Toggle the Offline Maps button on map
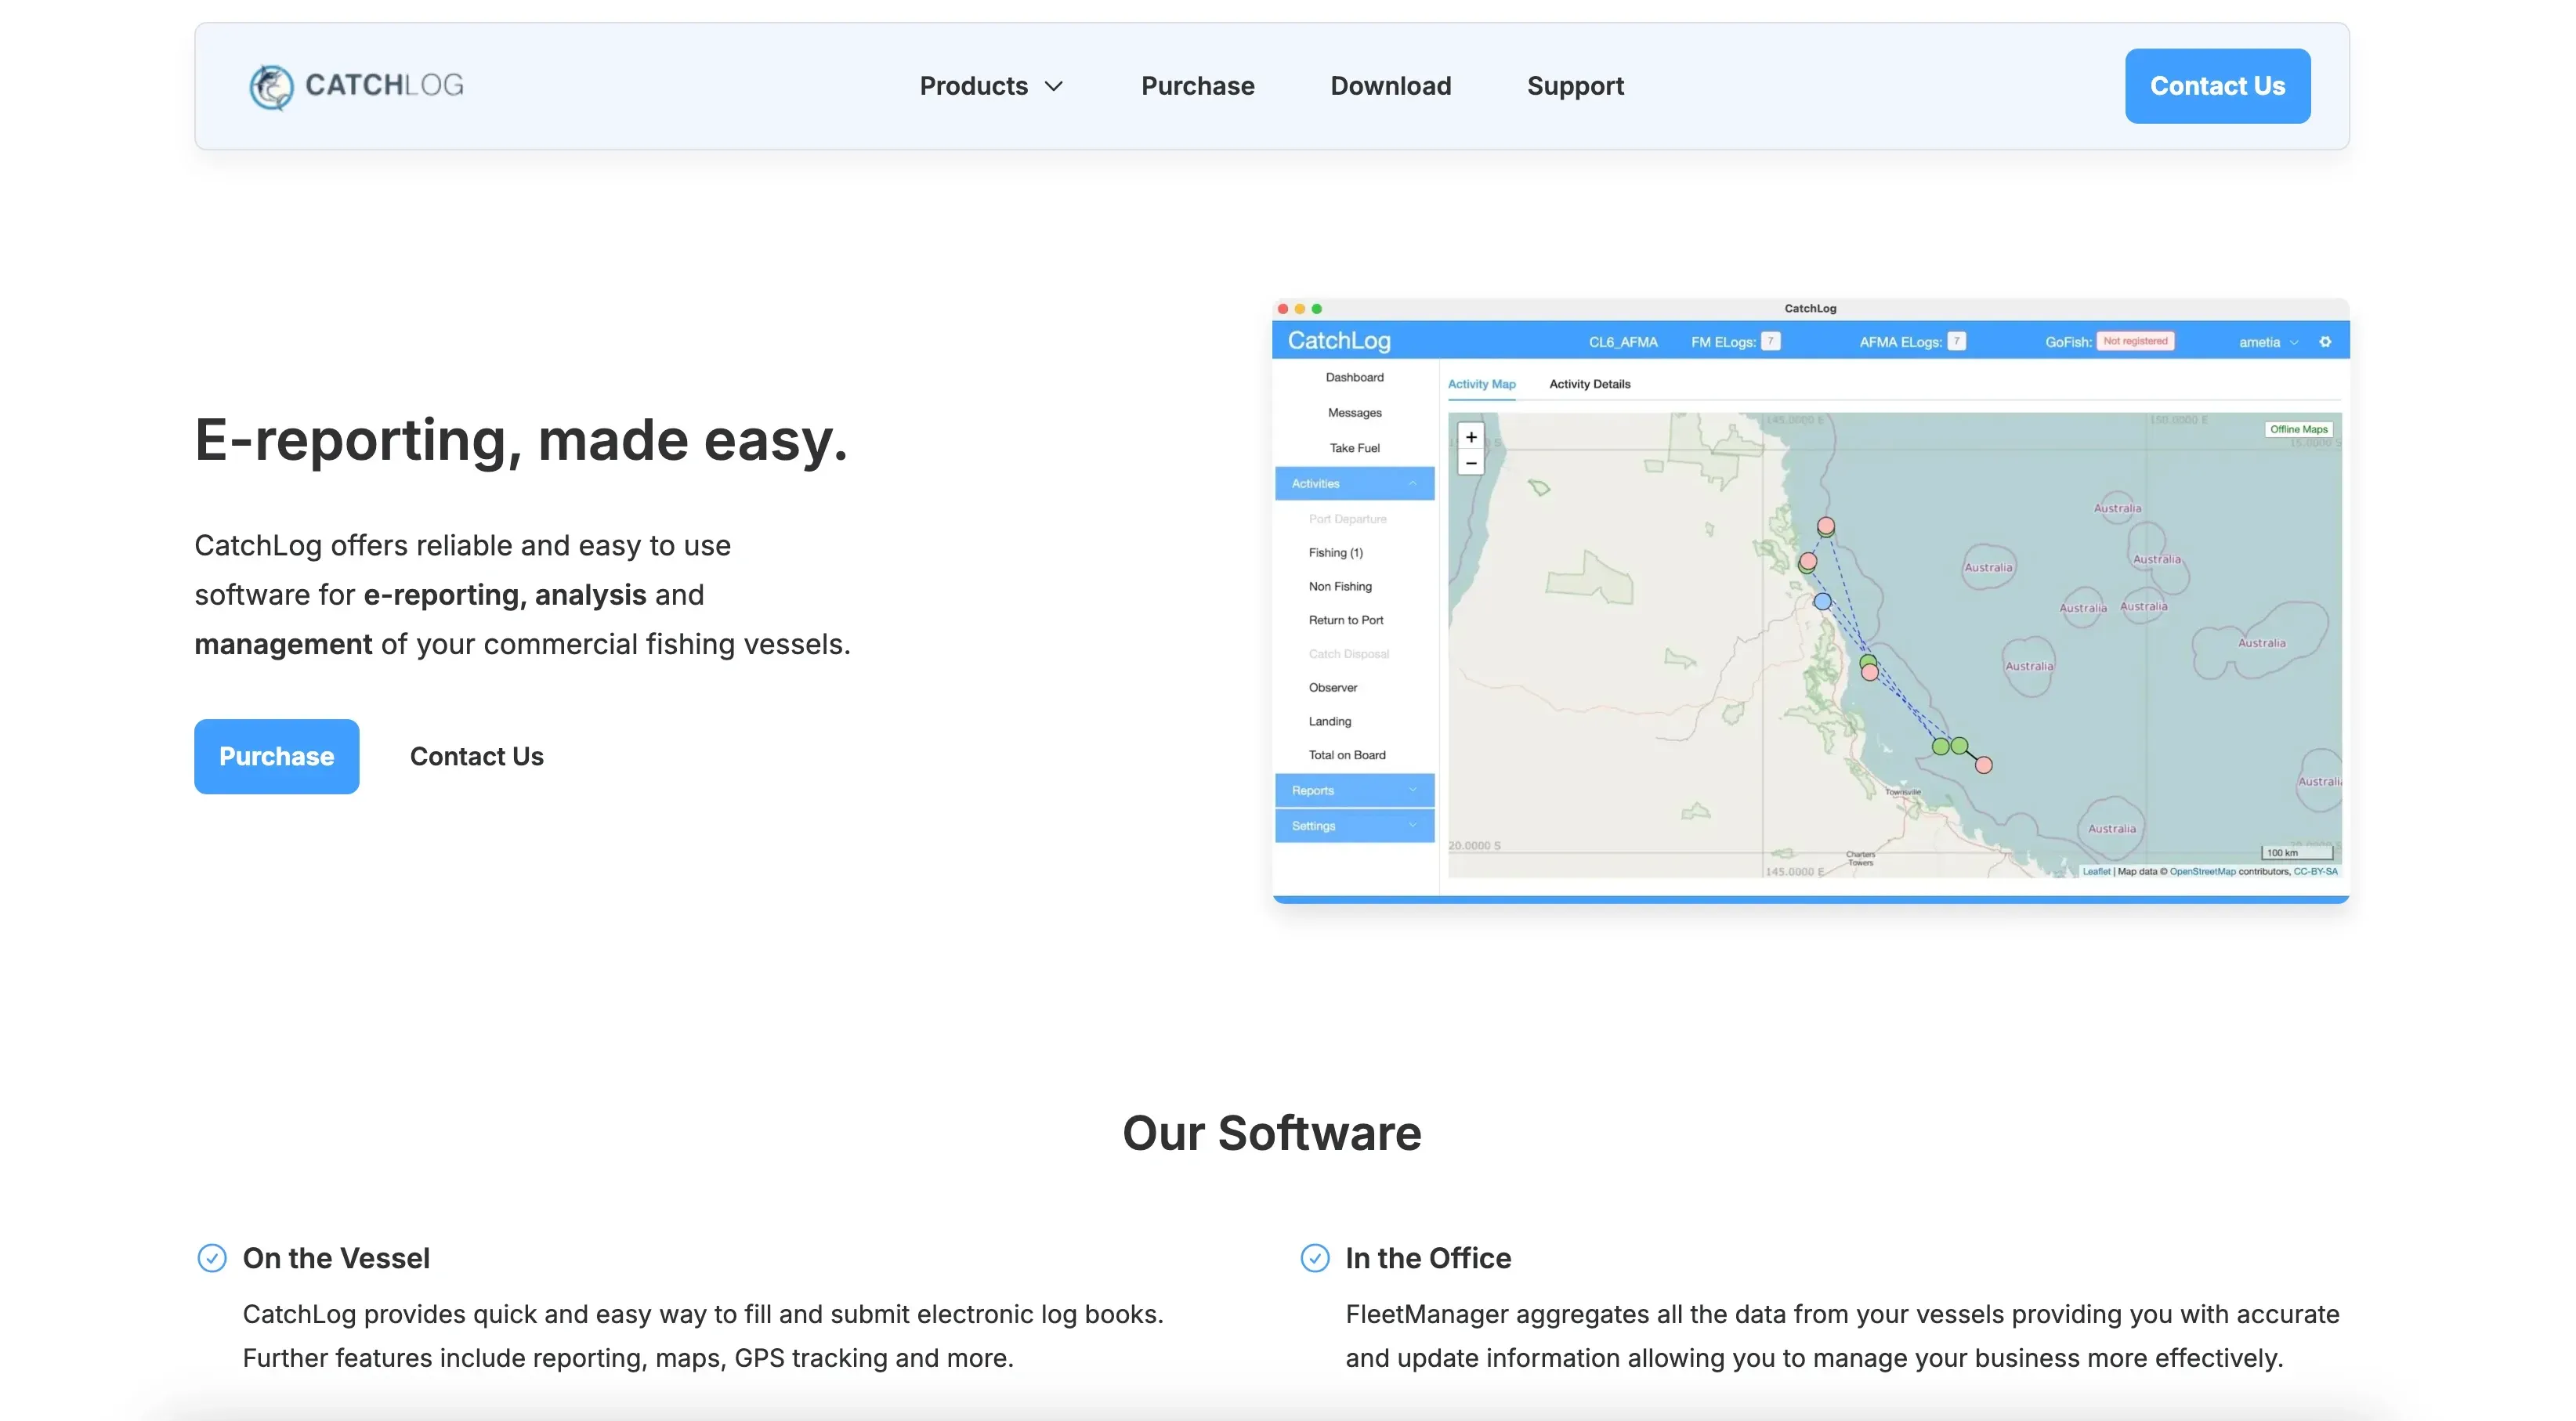 tap(2298, 429)
